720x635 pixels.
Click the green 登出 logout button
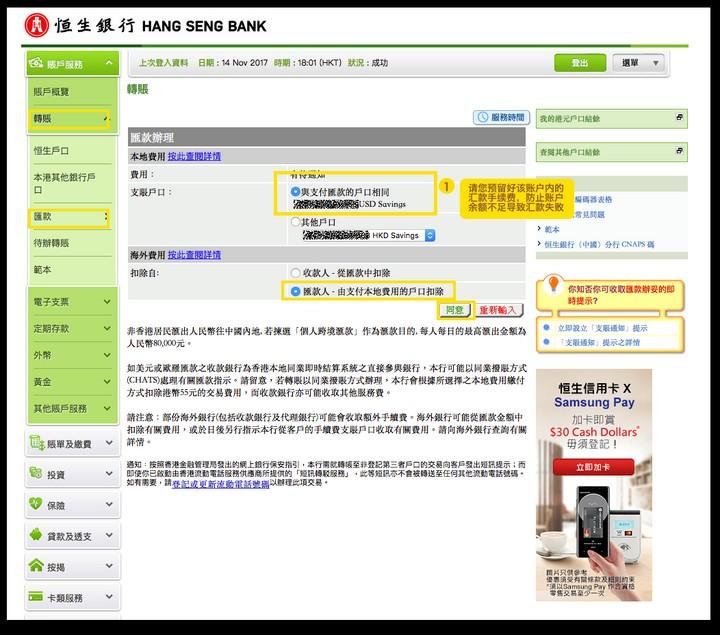click(580, 63)
